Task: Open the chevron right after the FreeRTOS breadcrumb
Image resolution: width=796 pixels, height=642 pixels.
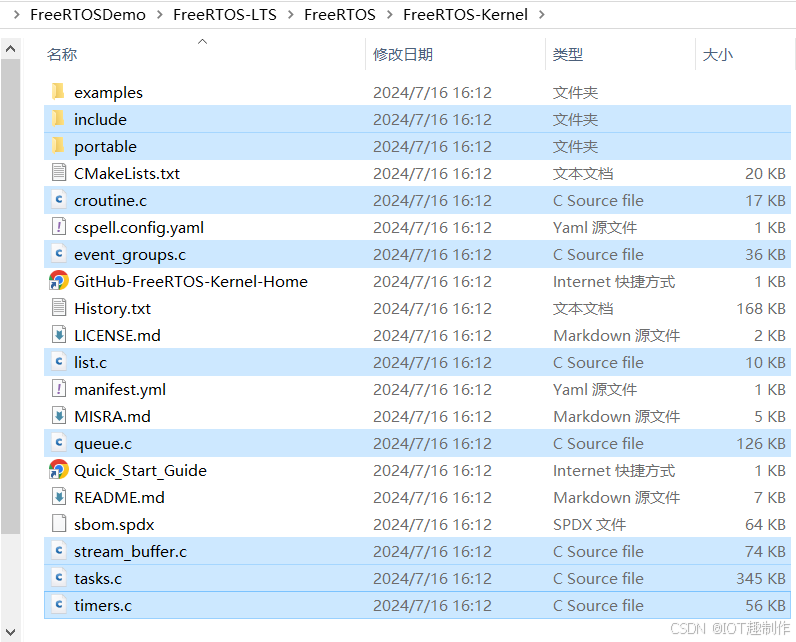Action: point(389,15)
